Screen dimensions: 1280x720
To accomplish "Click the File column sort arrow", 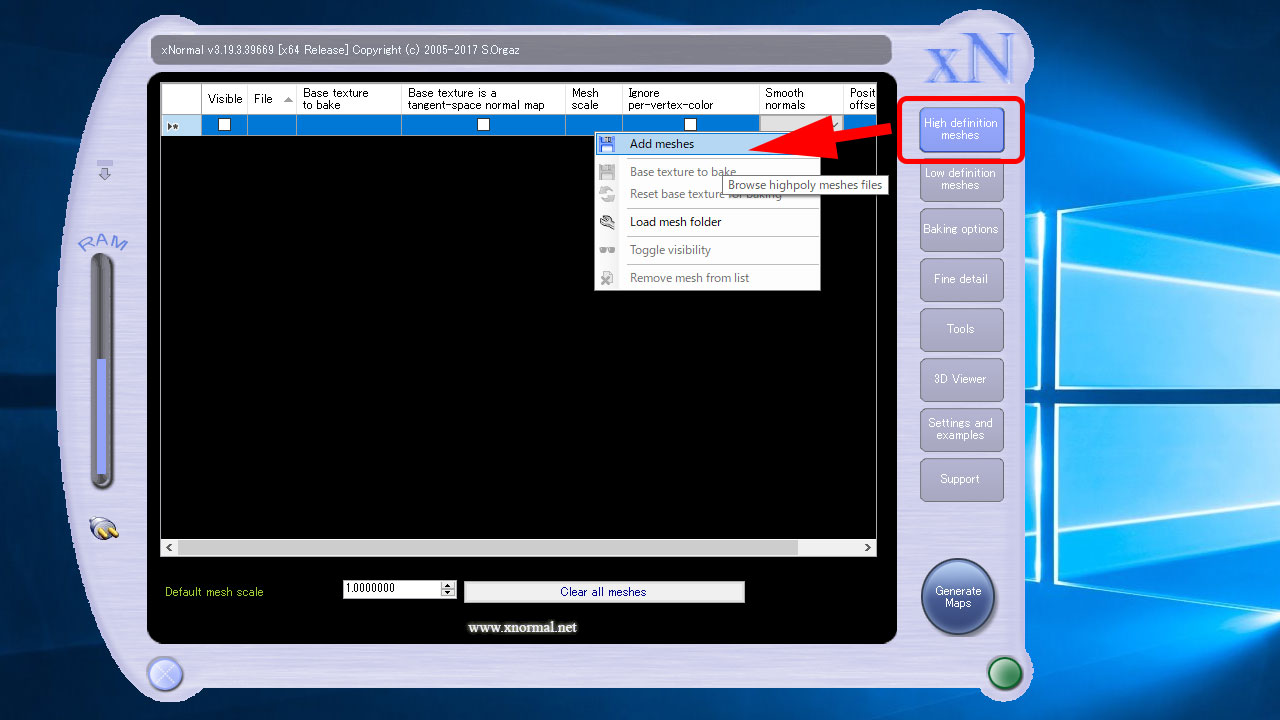I will [288, 99].
